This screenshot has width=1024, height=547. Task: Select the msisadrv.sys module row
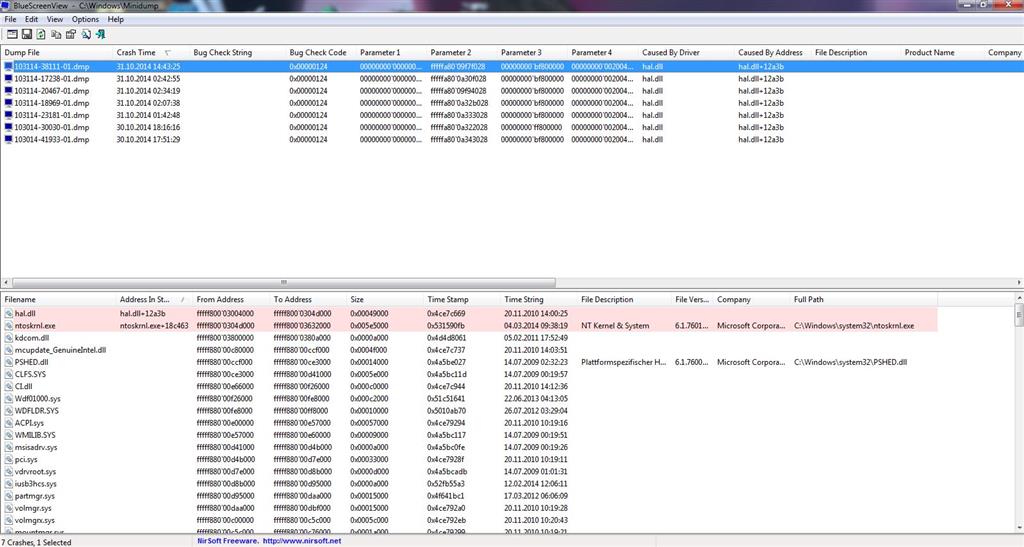tap(469, 448)
